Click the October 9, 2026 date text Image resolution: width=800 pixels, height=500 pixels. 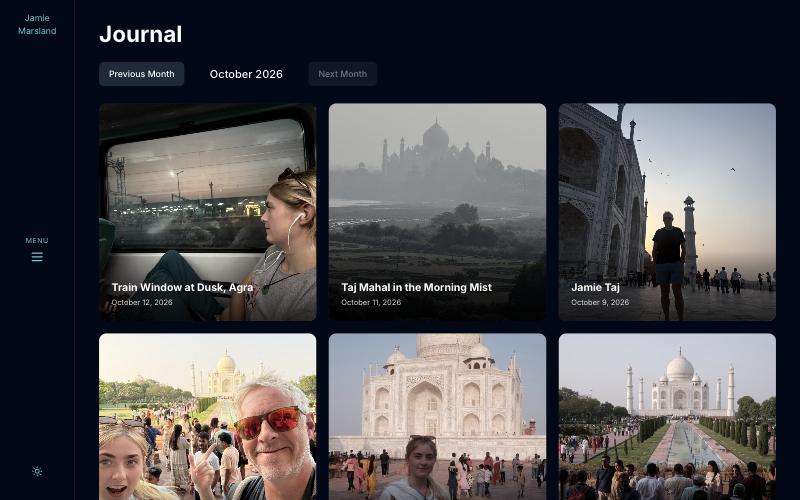[x=600, y=302]
